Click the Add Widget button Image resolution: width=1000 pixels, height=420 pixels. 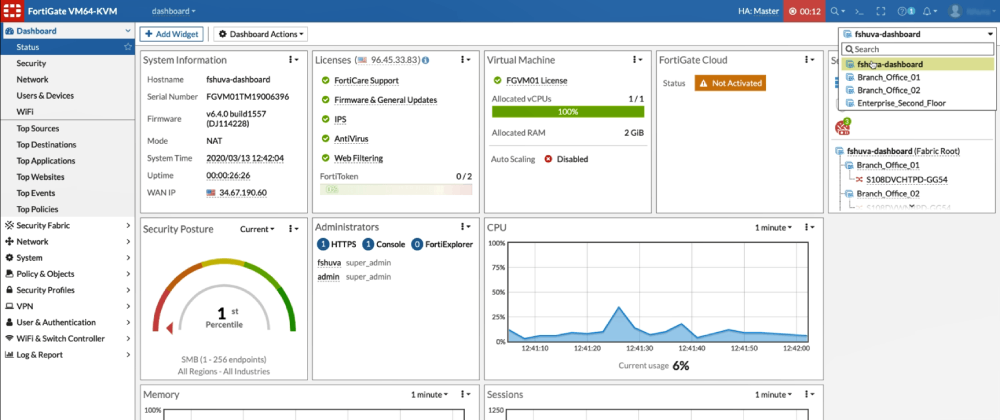pos(172,34)
